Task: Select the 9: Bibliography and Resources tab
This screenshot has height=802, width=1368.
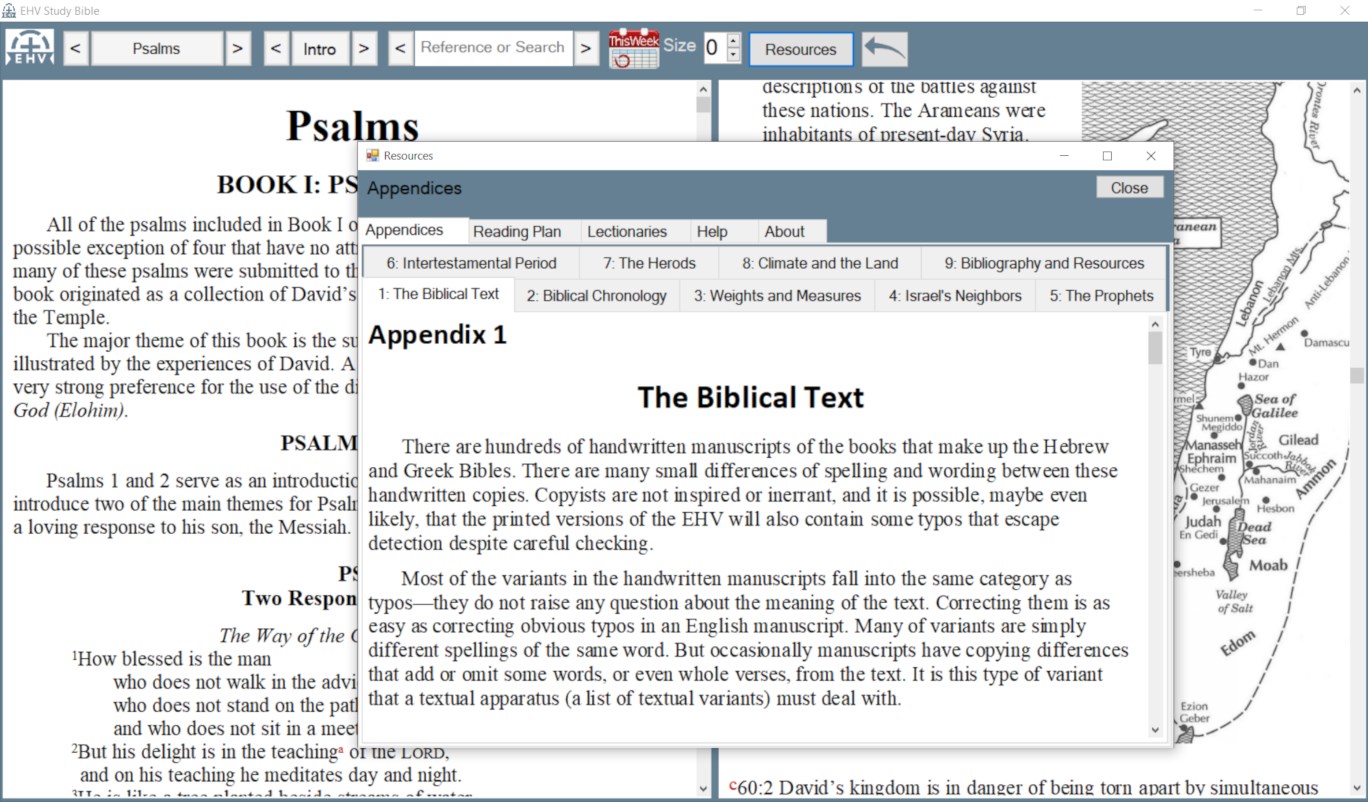Action: tap(1043, 263)
